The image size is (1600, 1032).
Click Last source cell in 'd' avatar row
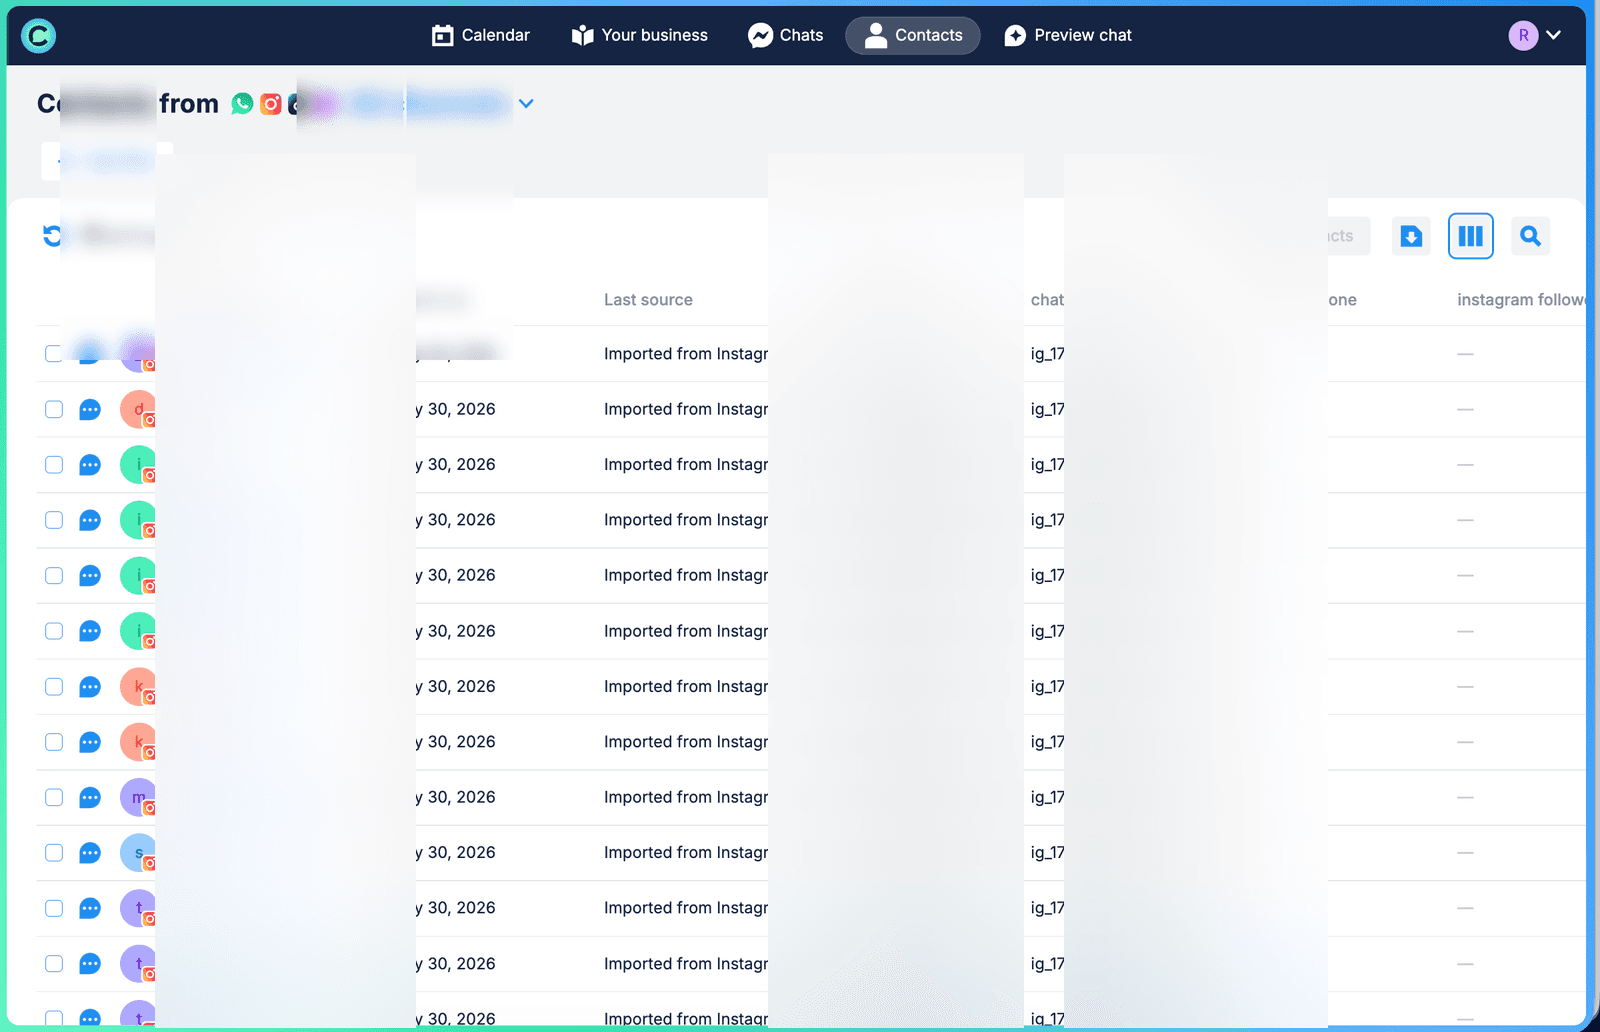(686, 409)
